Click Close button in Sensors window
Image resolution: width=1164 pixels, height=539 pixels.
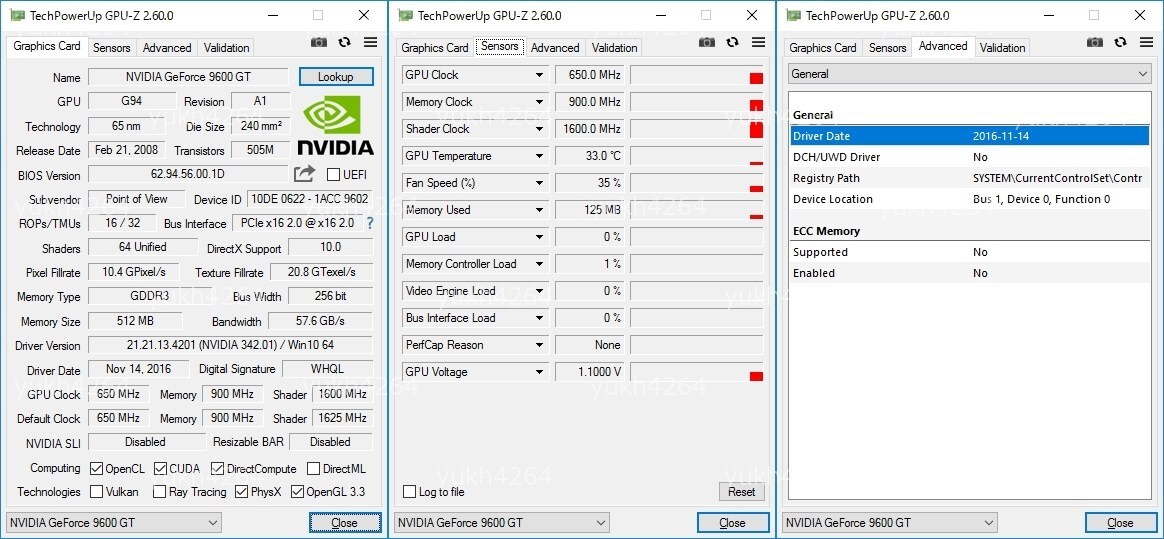pyautogui.click(x=733, y=523)
